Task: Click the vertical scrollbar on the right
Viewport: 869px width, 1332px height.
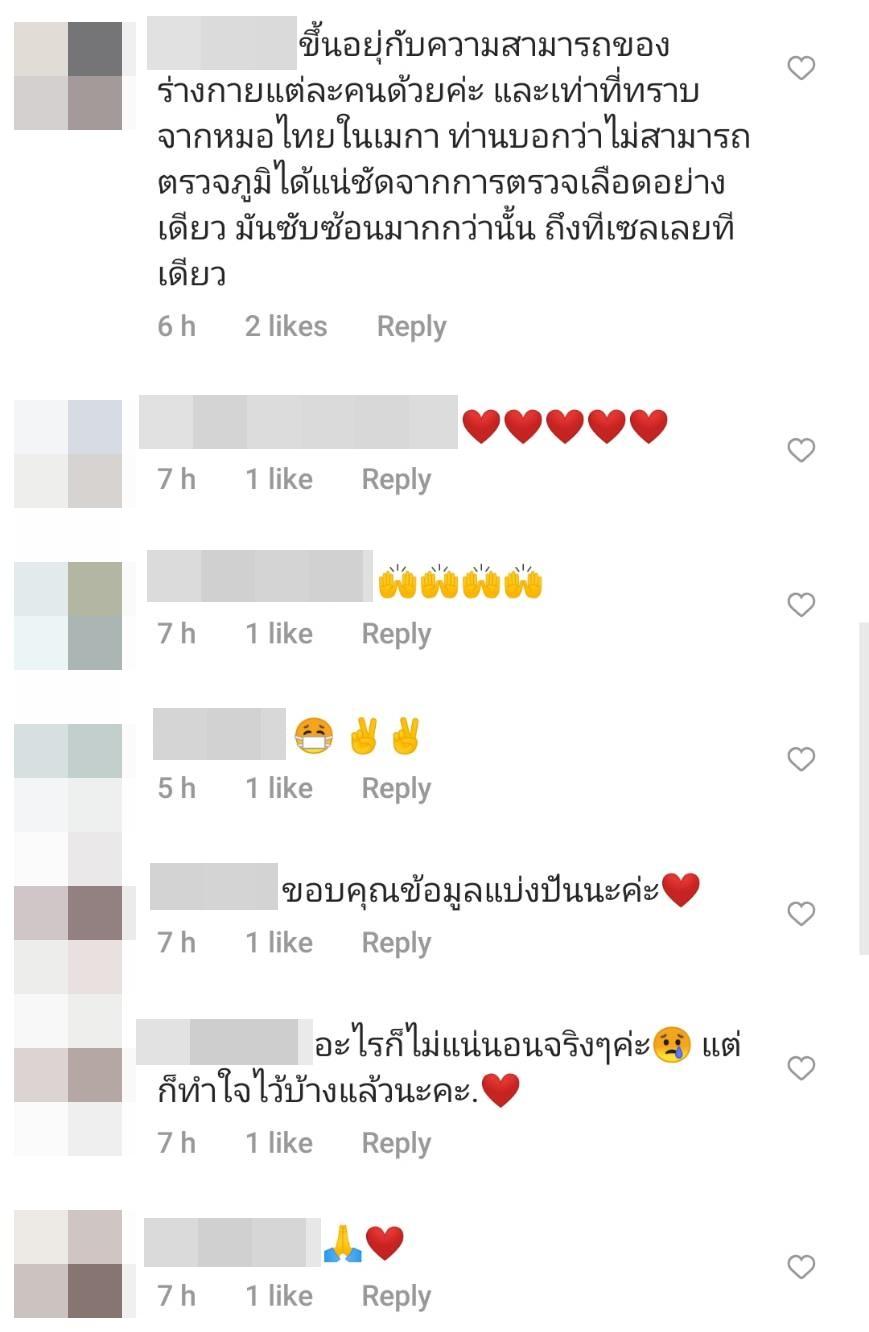Action: (x=864, y=788)
